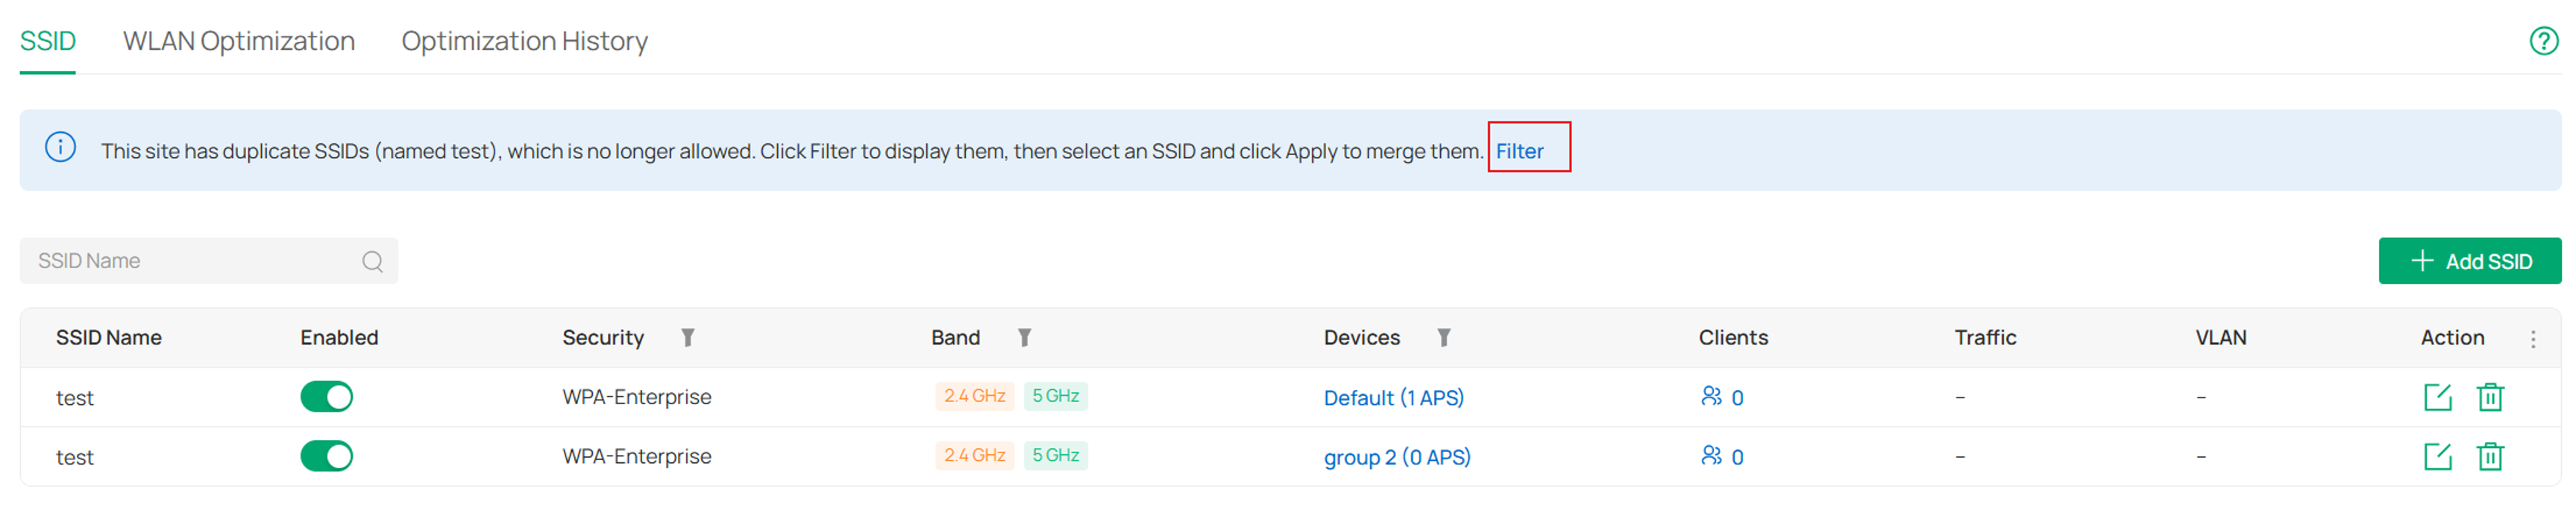Click the clients icon in Default row

click(1711, 396)
